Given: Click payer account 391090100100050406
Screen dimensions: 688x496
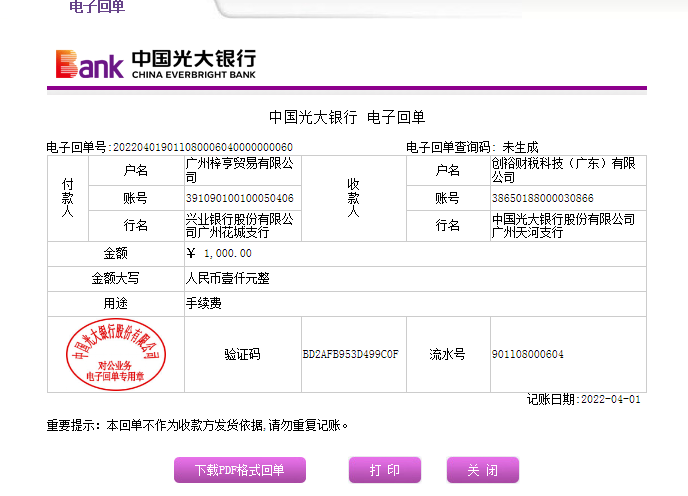Looking at the screenshot, I should [x=240, y=198].
